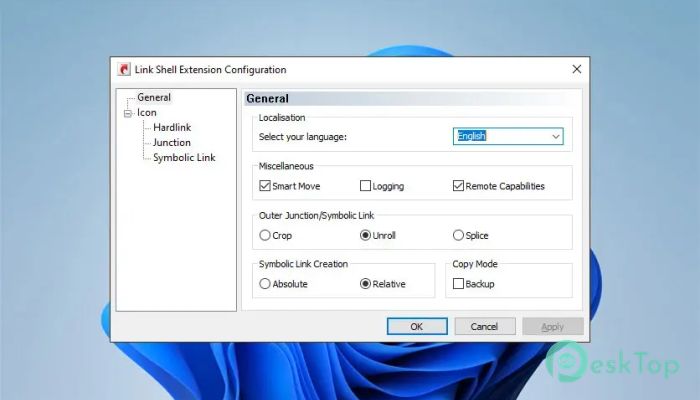
Task: Click the General panel heading
Action: tap(267, 99)
